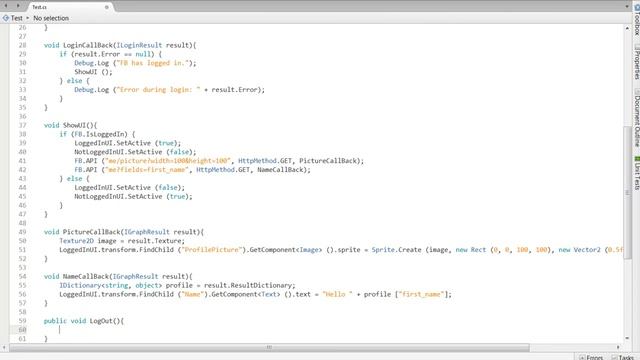
Task: Close the Test.cs tab
Action: tap(107, 7)
